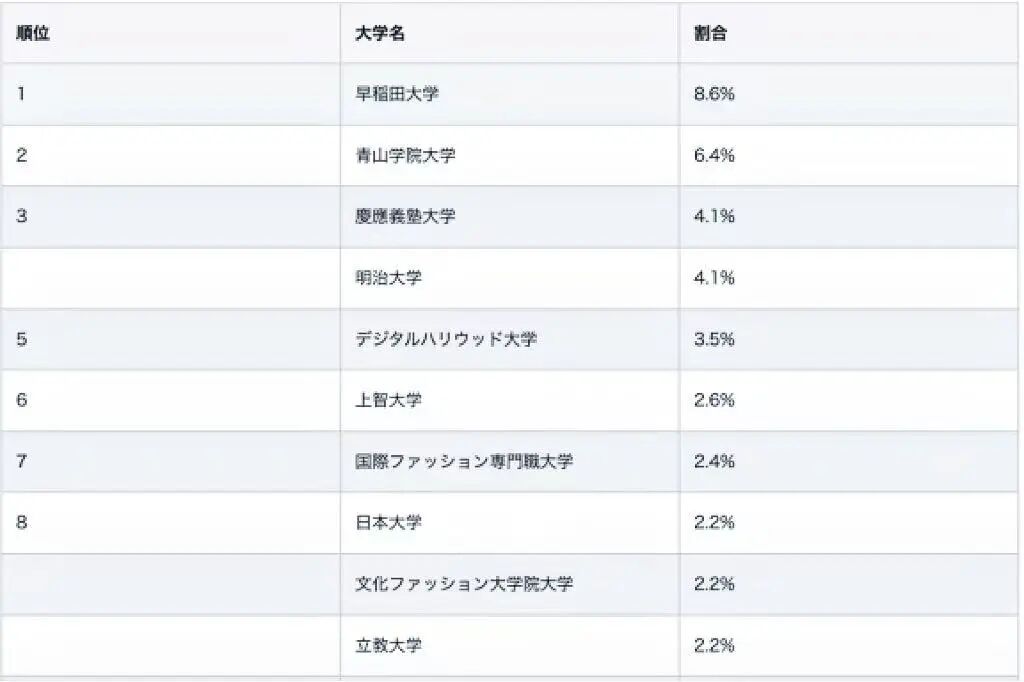
Task: Select the 青山学院大学 cell
Action: pyautogui.click(x=405, y=155)
